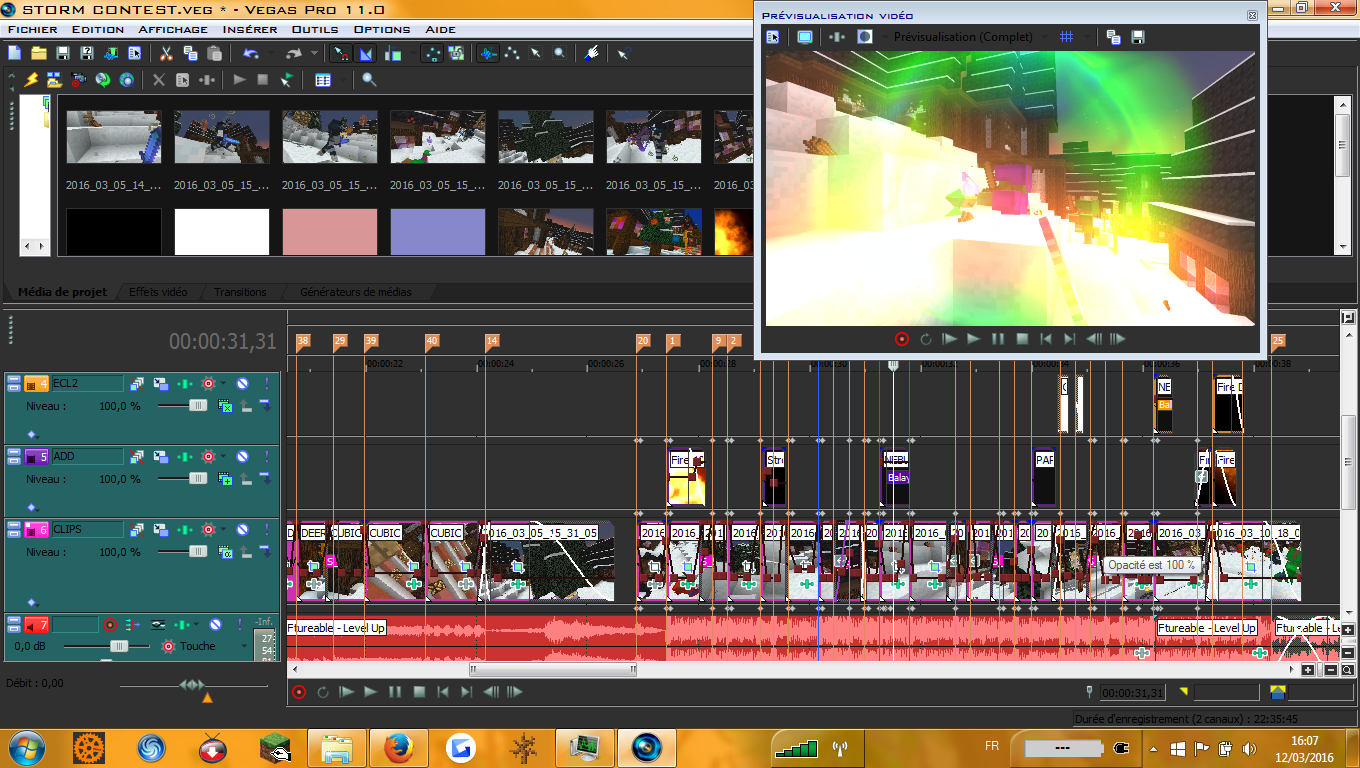Copy snapshot to clipboard in video preview
The width and height of the screenshot is (1360, 768).
pyautogui.click(x=1114, y=37)
